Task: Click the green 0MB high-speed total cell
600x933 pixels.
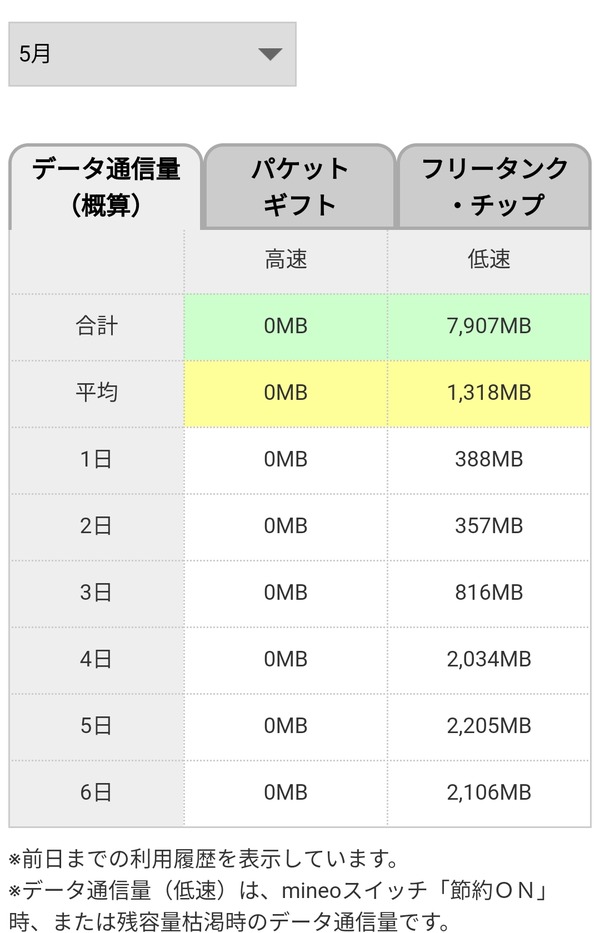Action: (286, 326)
